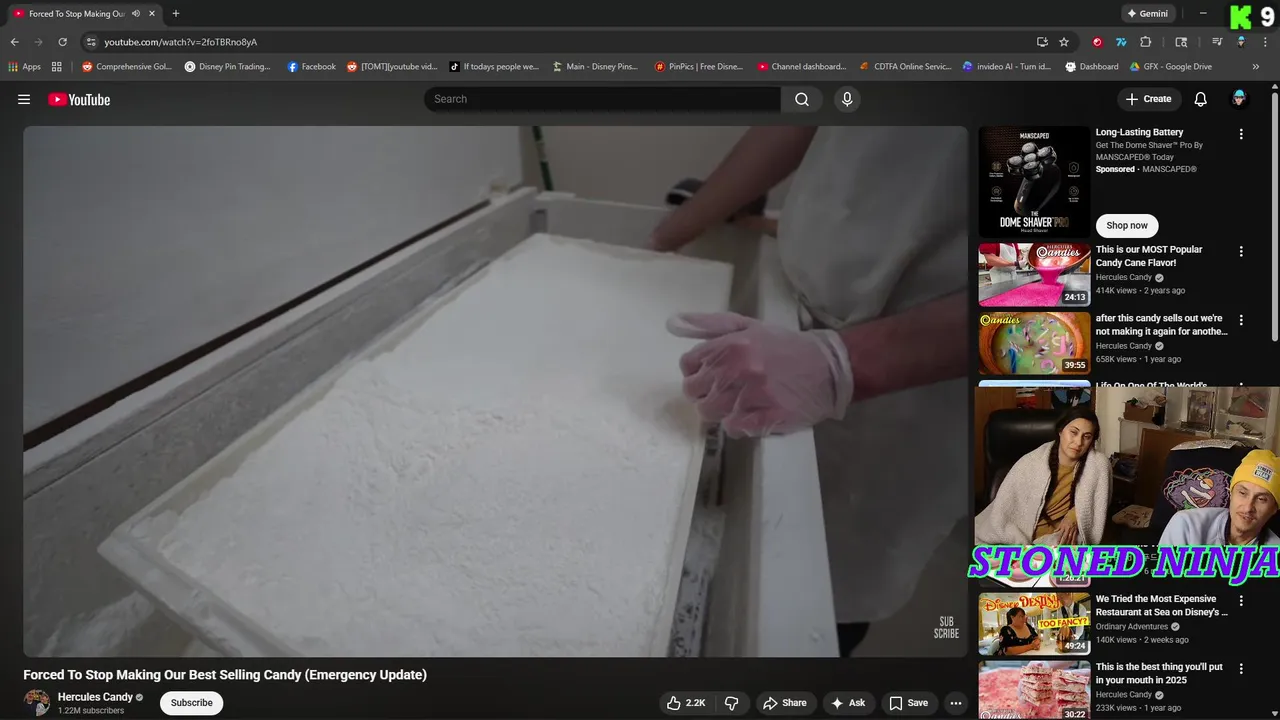
Task: Like the video with thumbs up
Action: (686, 703)
